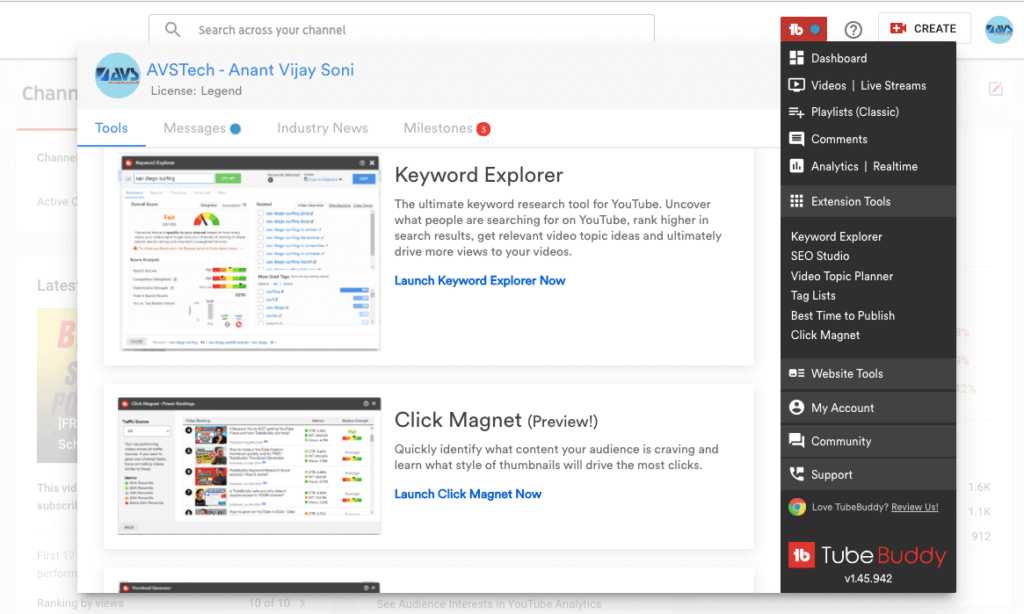This screenshot has height=614, width=1024.
Task: Click the My Account person icon
Action: click(x=797, y=408)
